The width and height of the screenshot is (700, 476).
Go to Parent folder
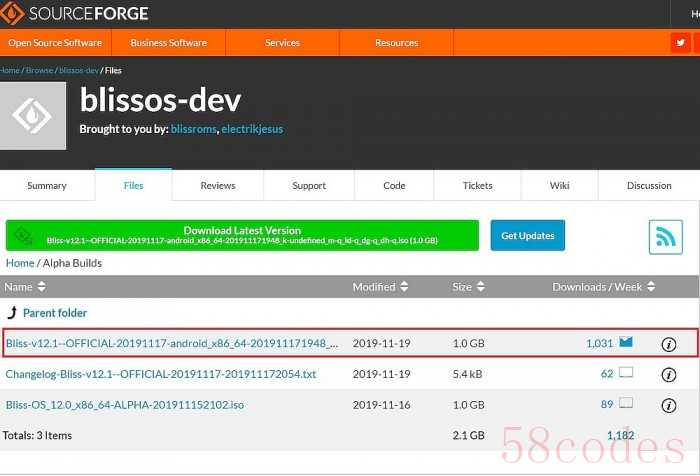54,313
